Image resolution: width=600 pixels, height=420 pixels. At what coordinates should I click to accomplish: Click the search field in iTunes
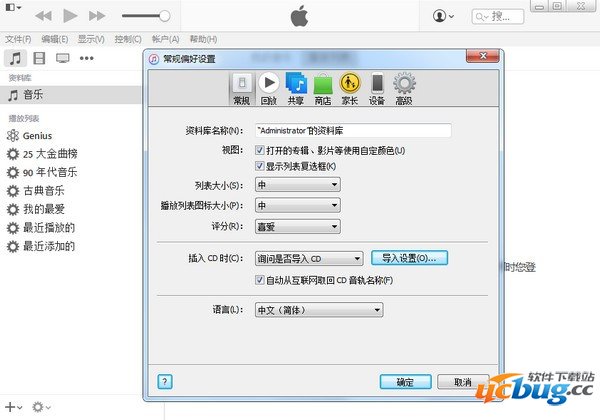tap(498, 16)
